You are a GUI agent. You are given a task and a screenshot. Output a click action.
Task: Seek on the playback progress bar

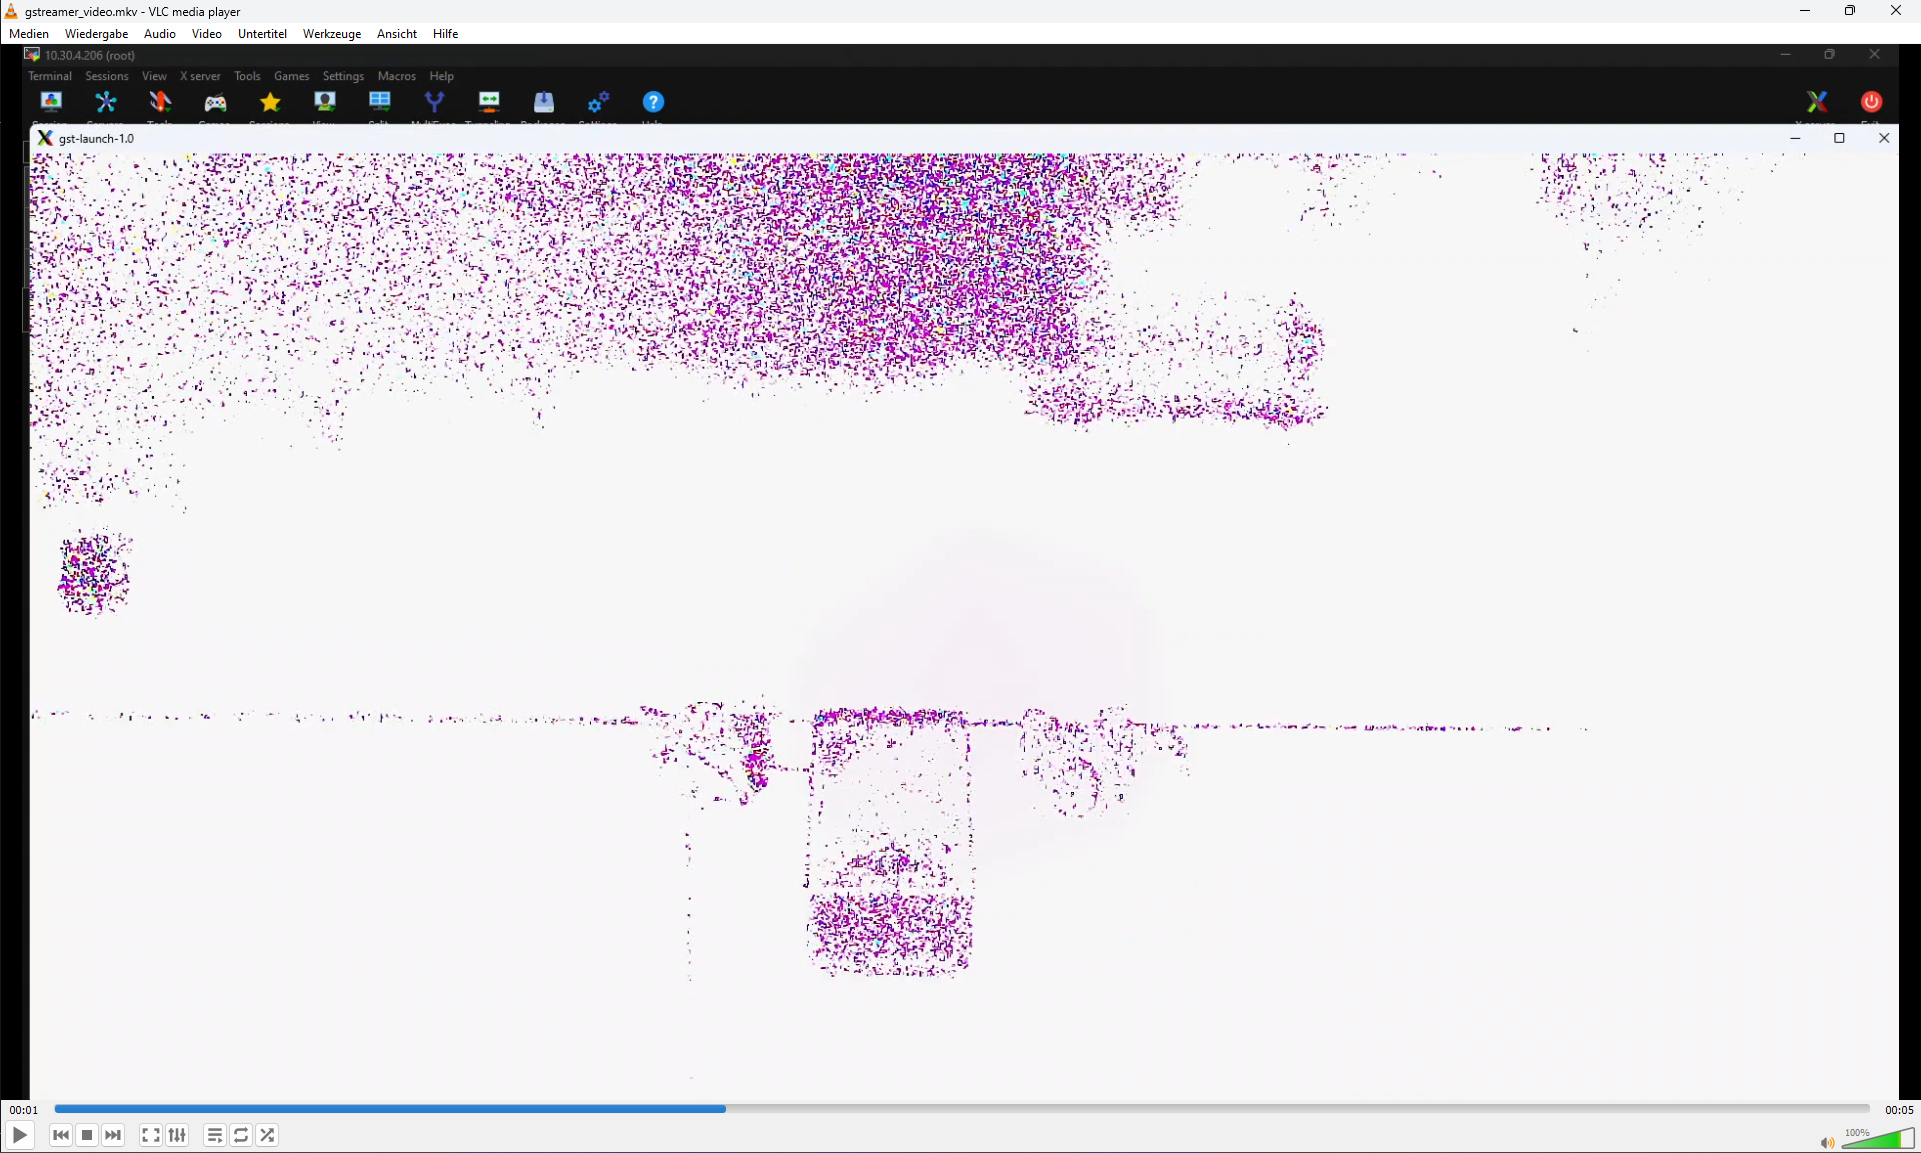(960, 1109)
